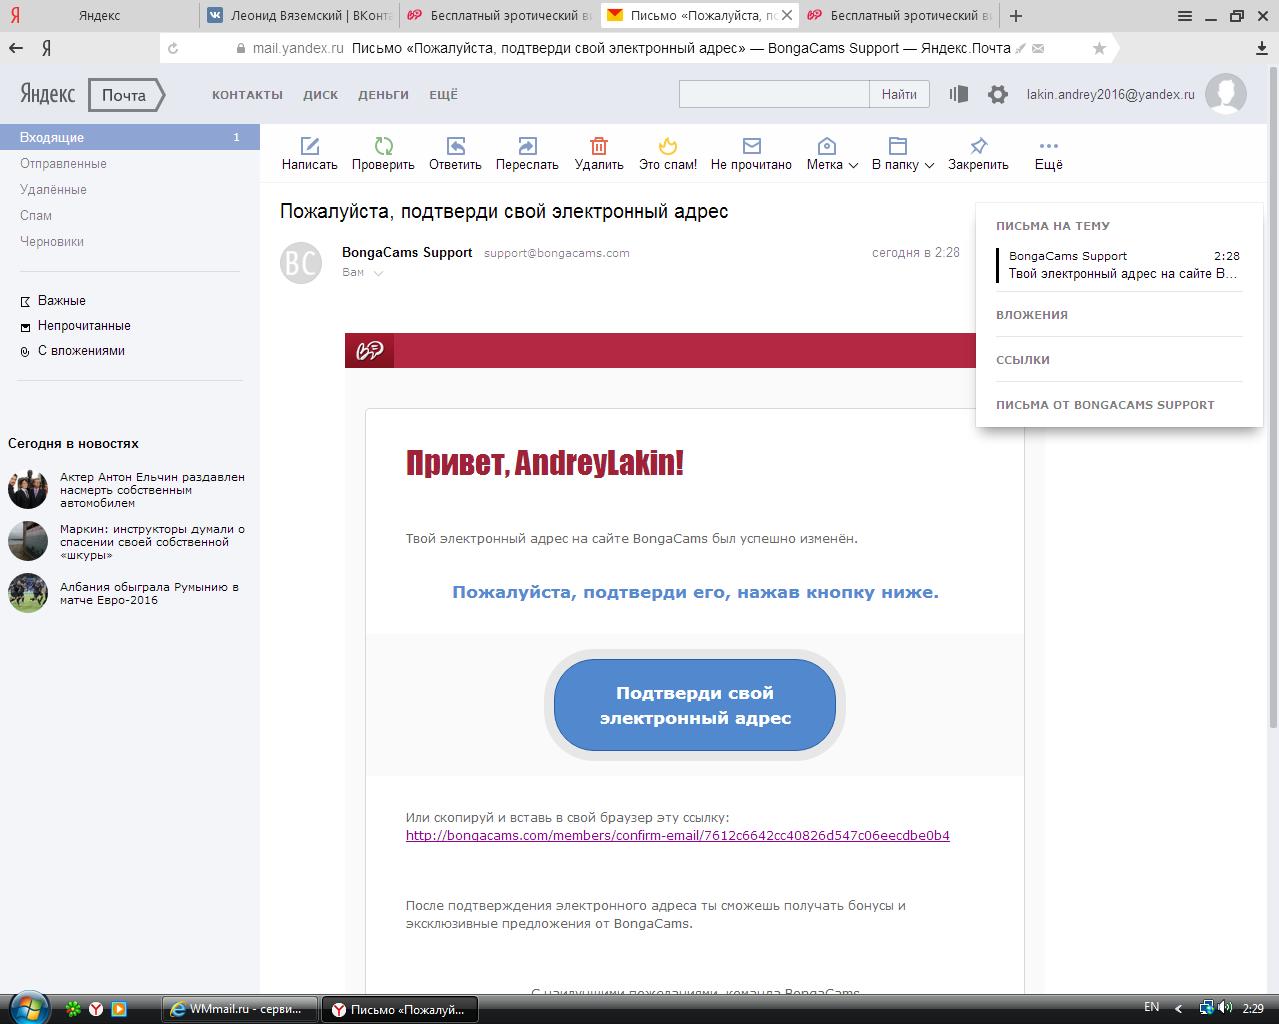Click the Yandex Я button in address bar
This screenshot has width=1279, height=1024.
(46, 48)
